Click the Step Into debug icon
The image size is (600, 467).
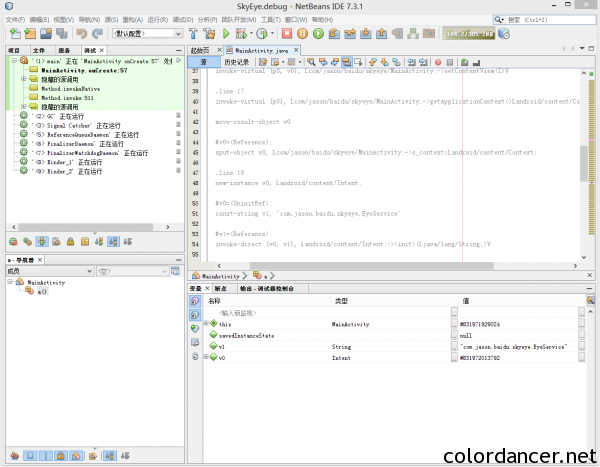tap(365, 34)
